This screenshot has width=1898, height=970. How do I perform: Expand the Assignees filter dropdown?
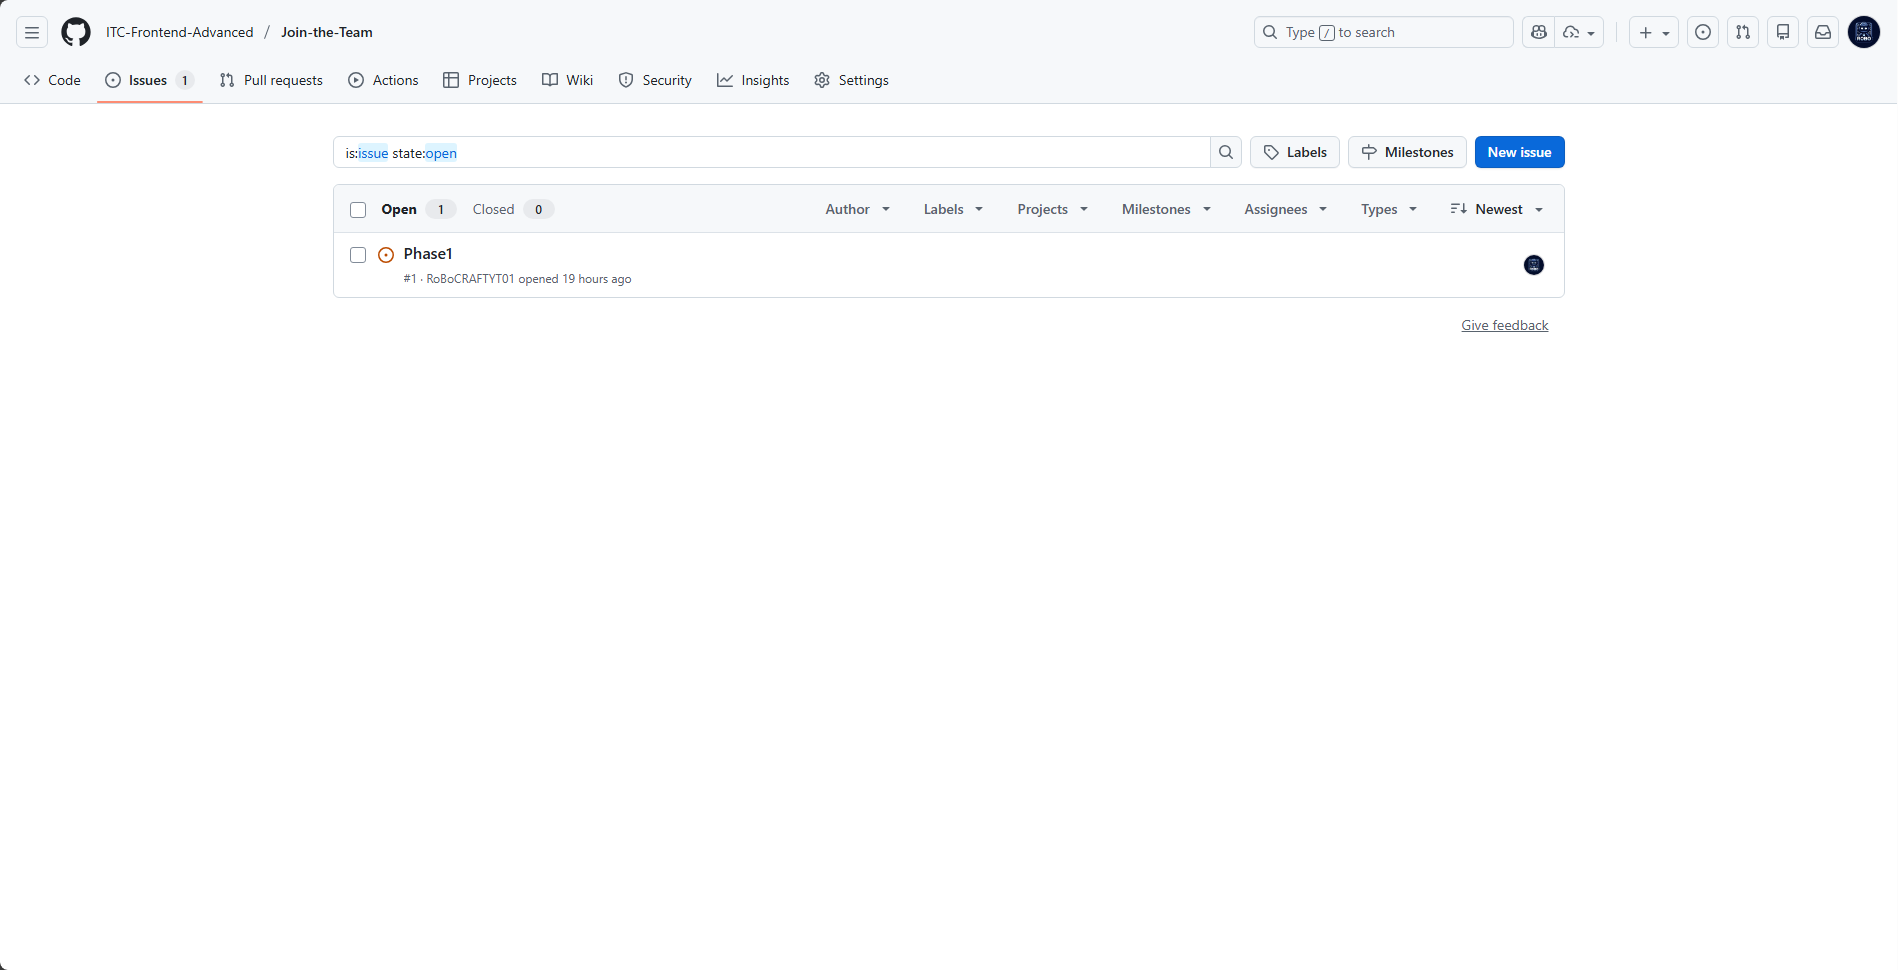pos(1285,209)
